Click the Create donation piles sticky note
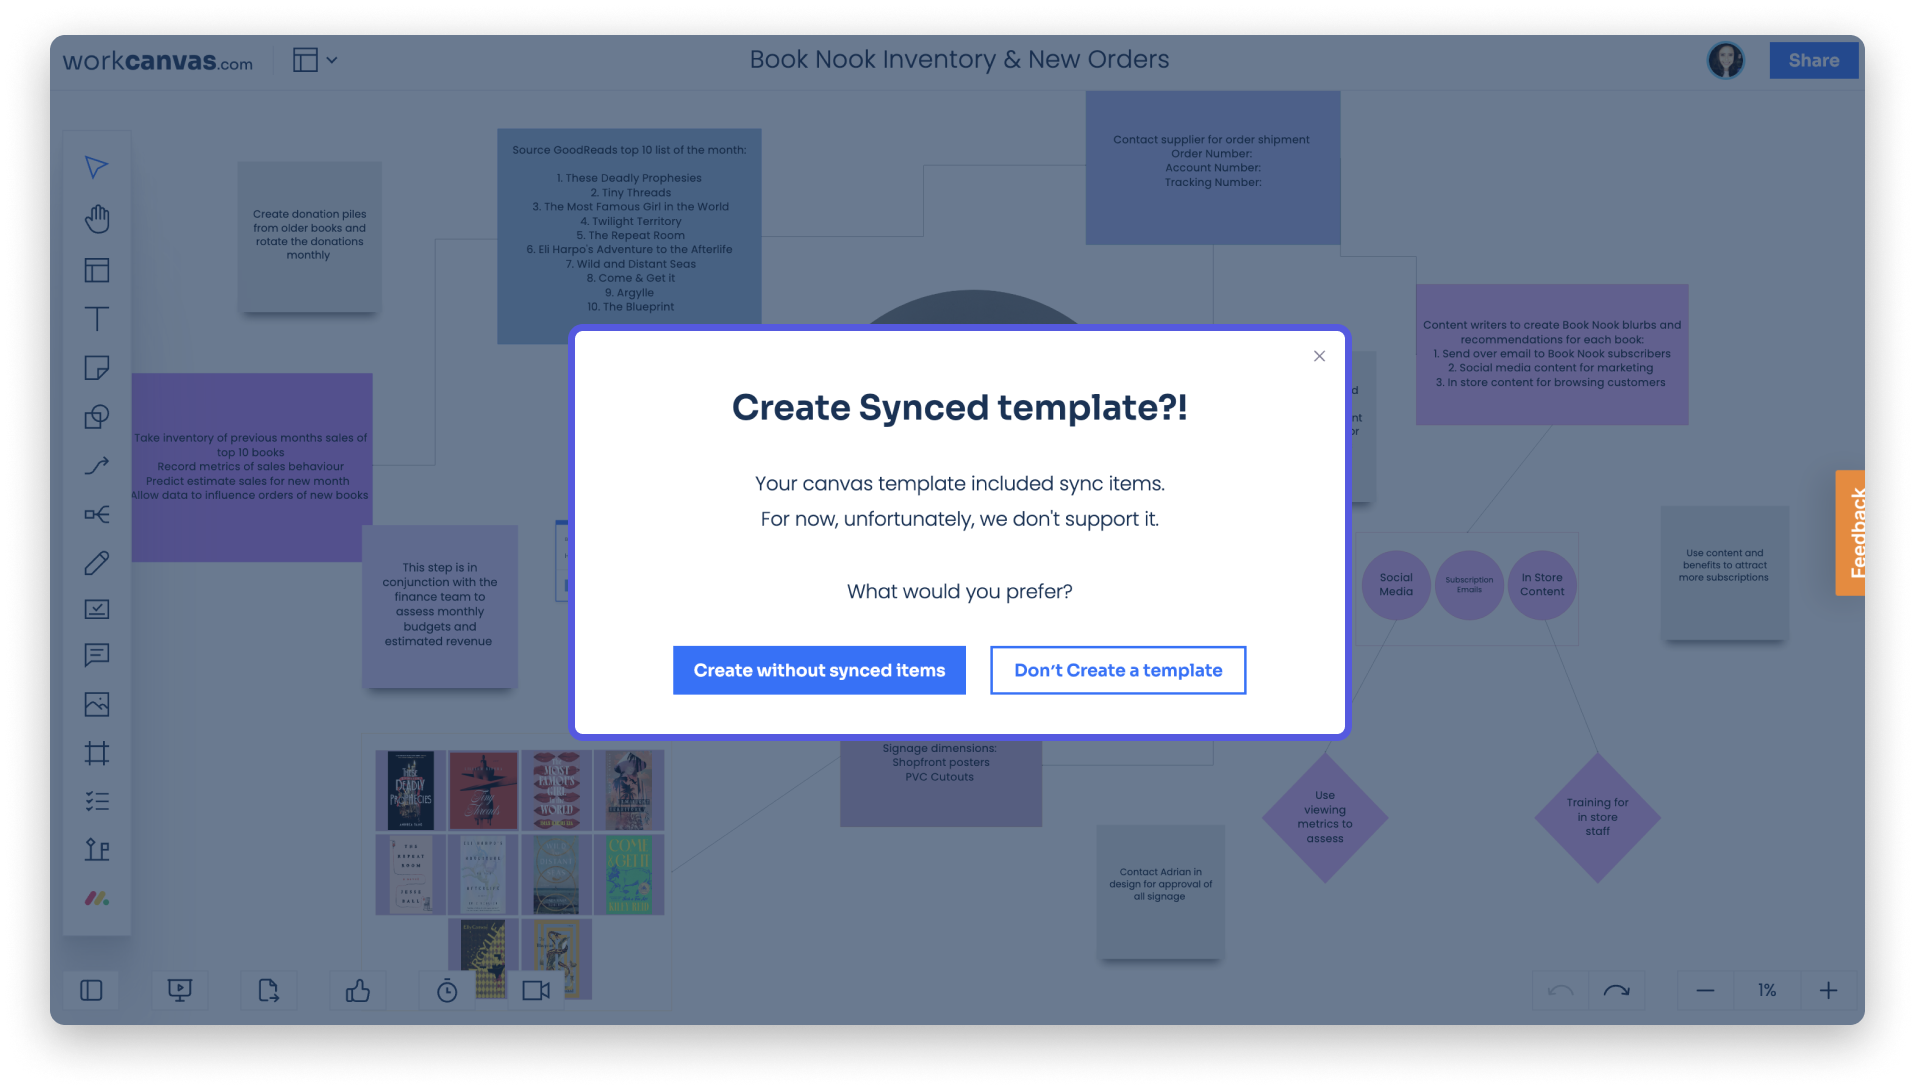1915x1090 pixels. [309, 237]
